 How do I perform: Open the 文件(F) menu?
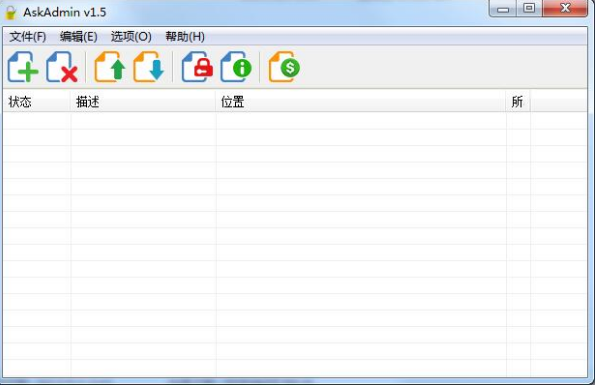[28, 37]
